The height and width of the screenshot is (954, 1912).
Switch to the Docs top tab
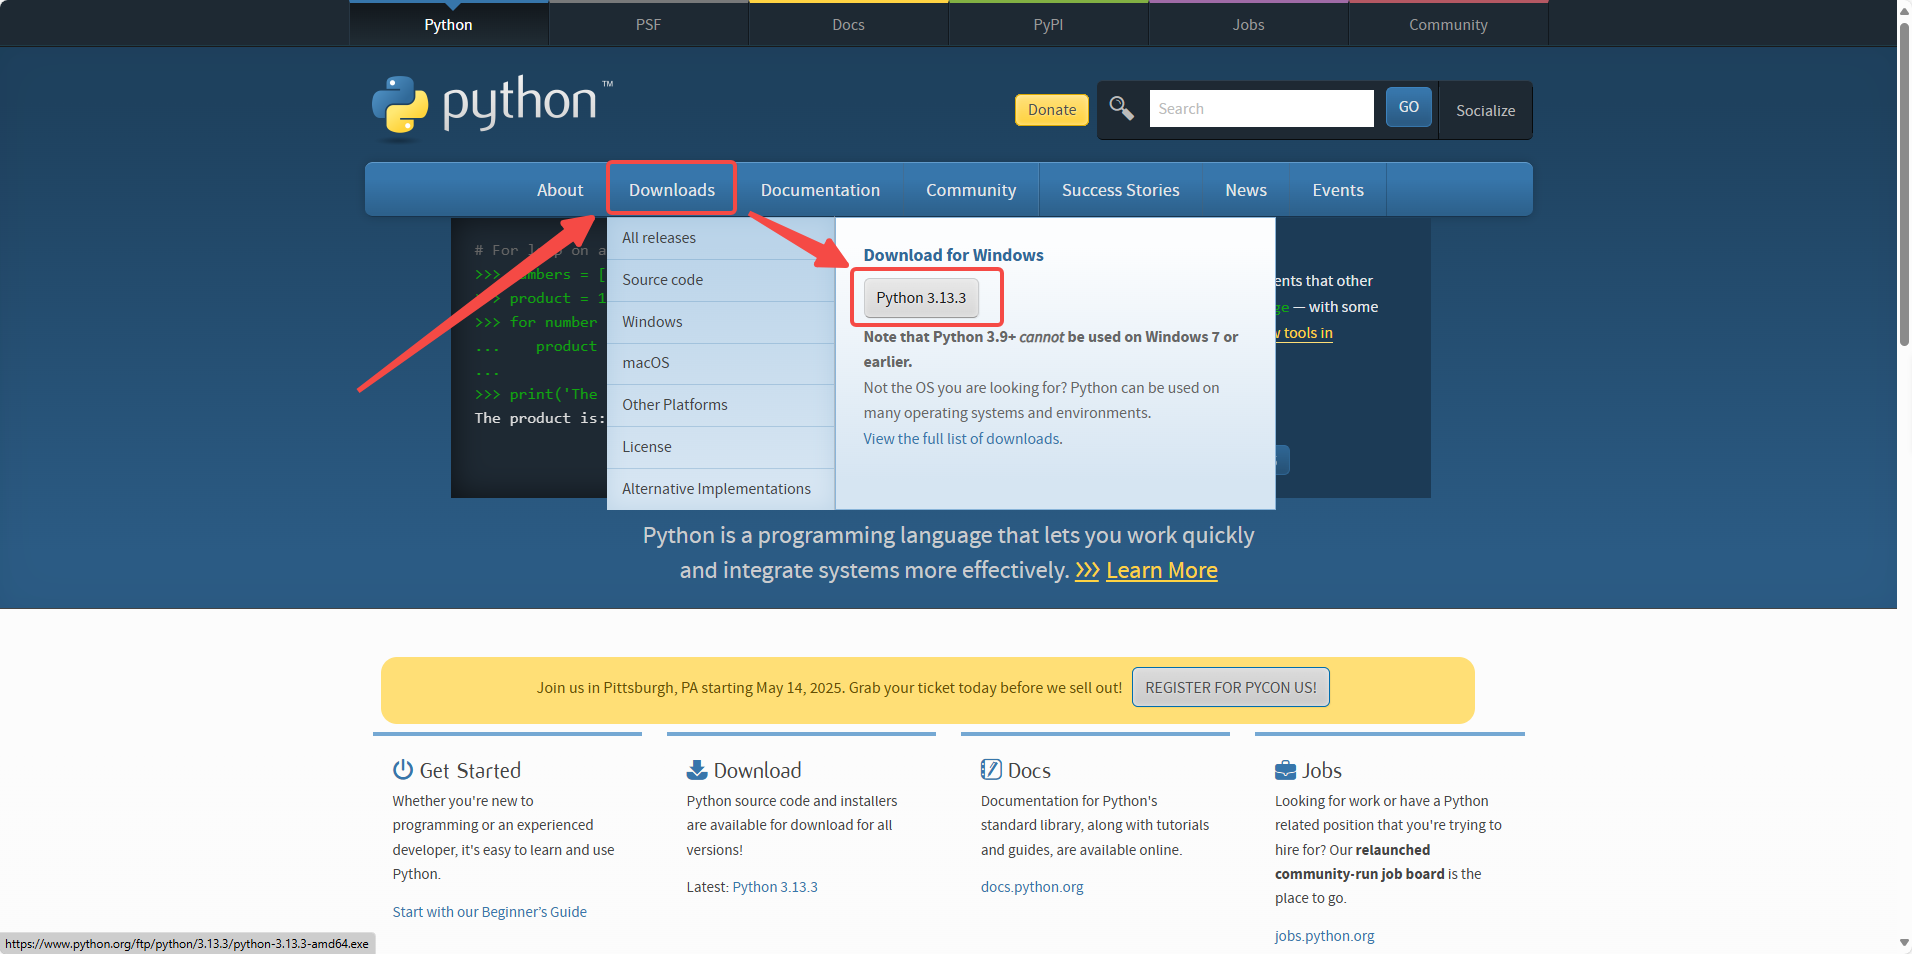click(848, 24)
